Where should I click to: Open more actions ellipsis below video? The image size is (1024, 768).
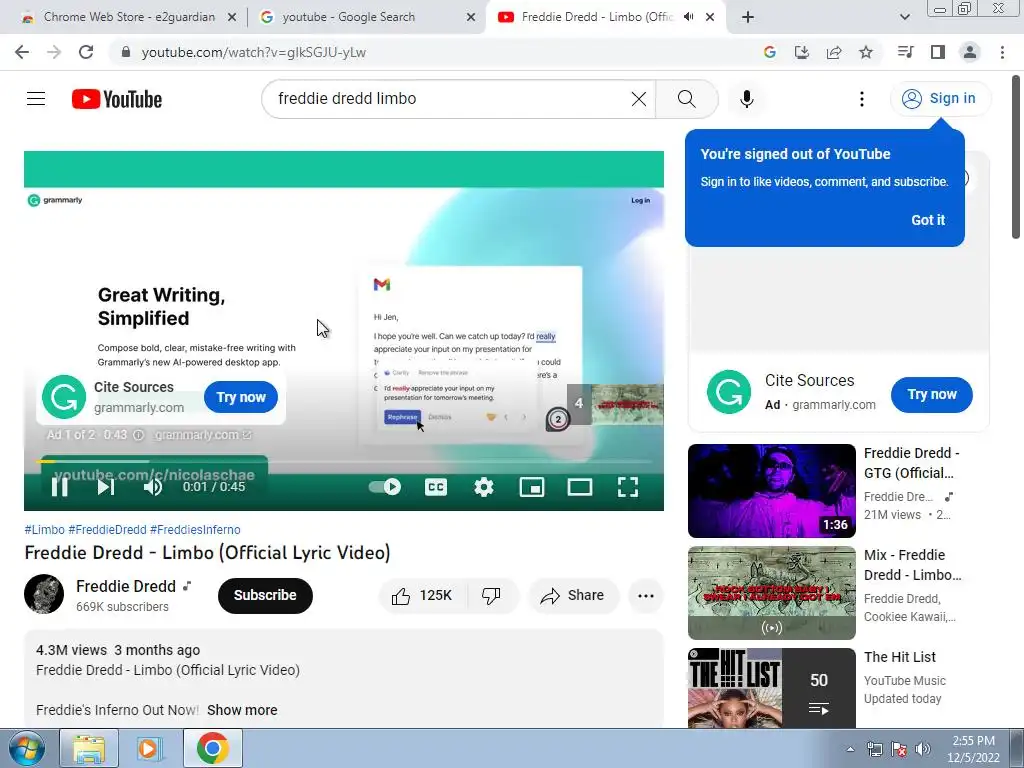(646, 596)
